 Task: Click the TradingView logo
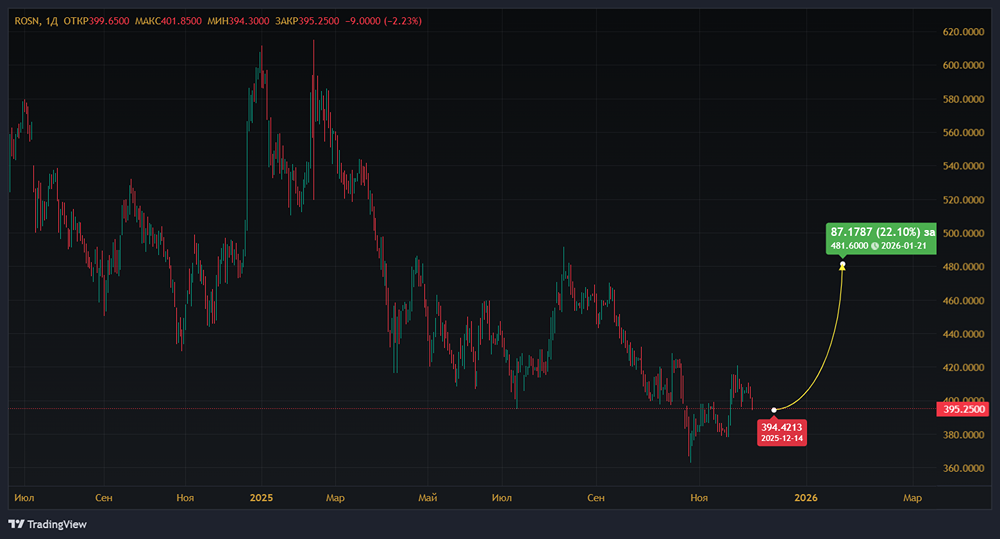tap(48, 524)
